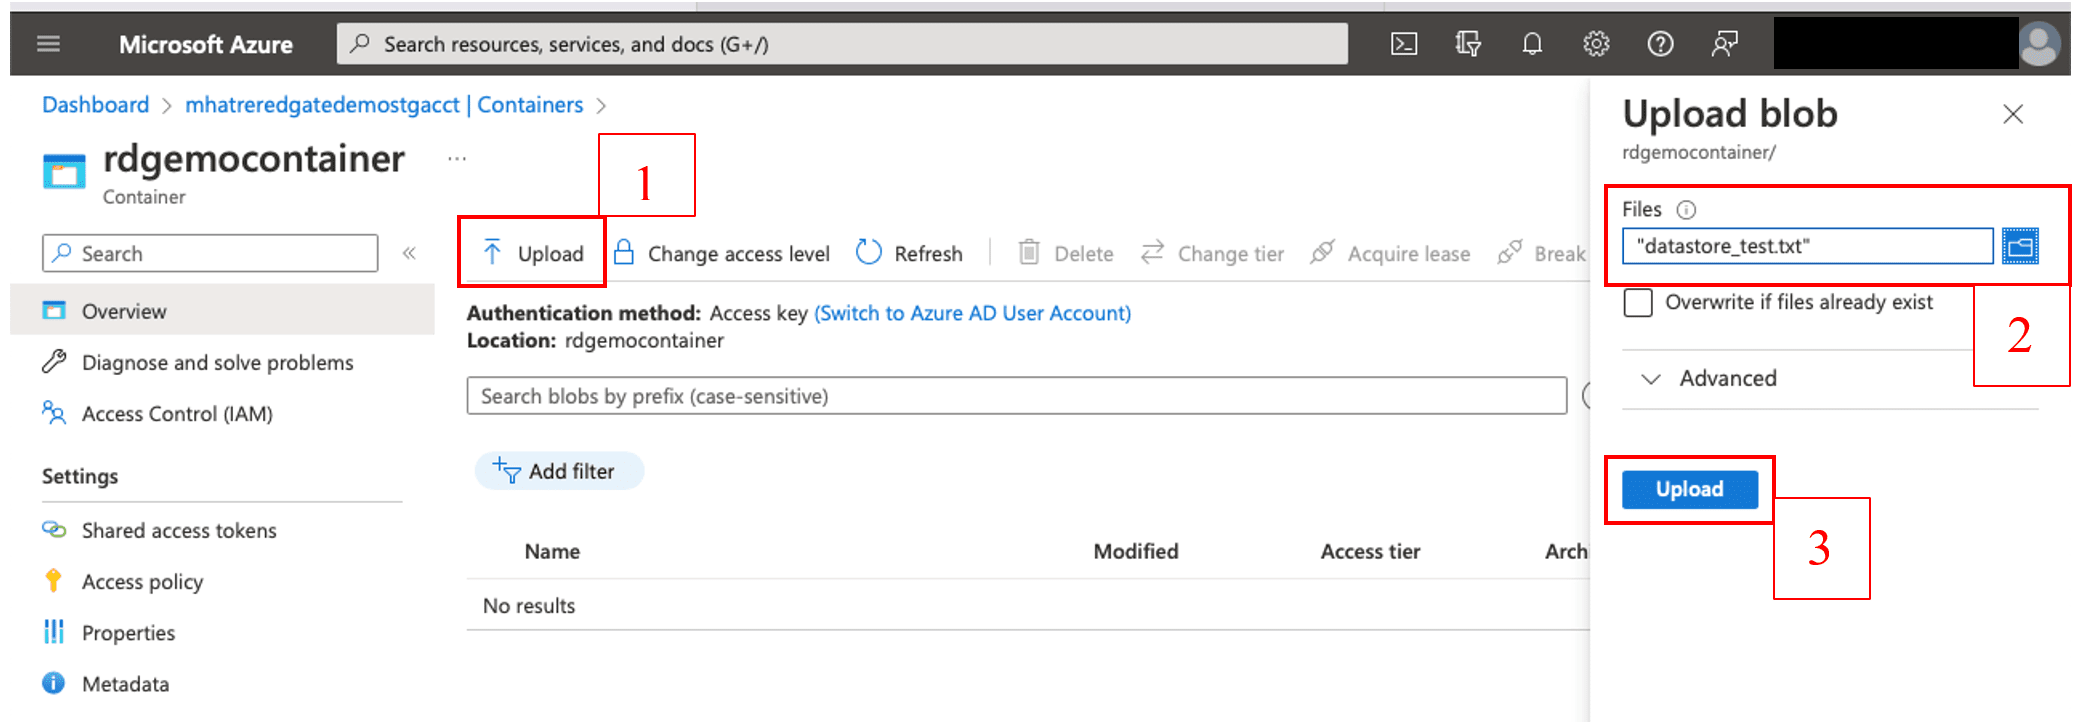Open mhatreredgatedemostgacct Containers breadcrumb
Viewport: 2093px width, 722px height.
click(x=384, y=105)
